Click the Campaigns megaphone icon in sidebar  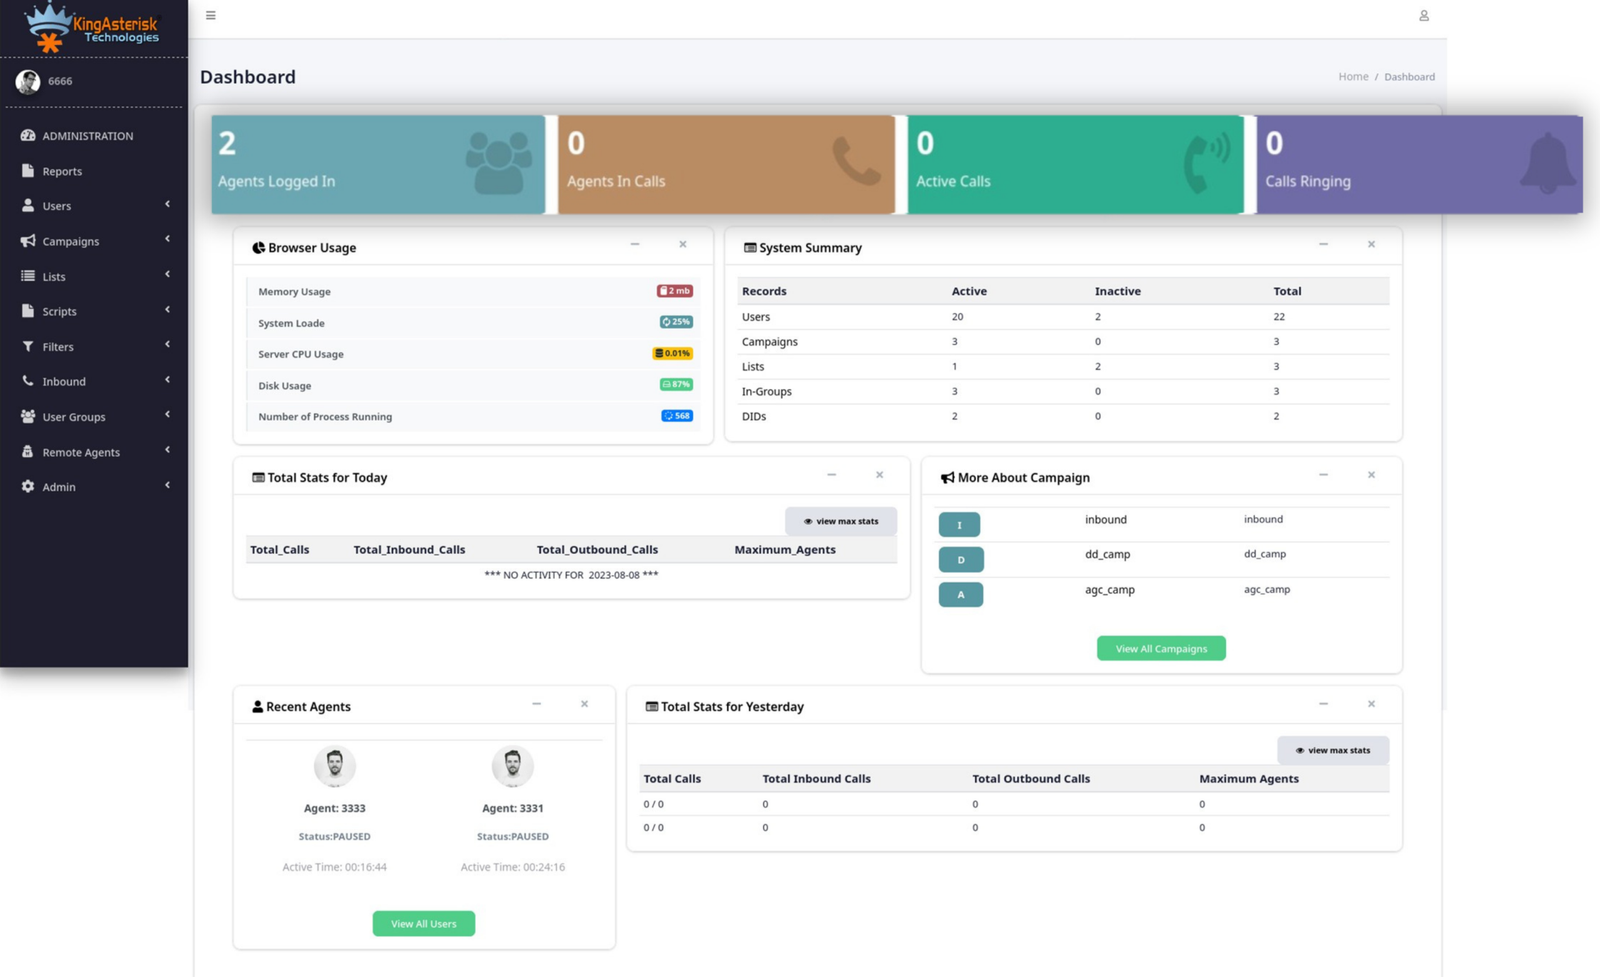click(28, 241)
